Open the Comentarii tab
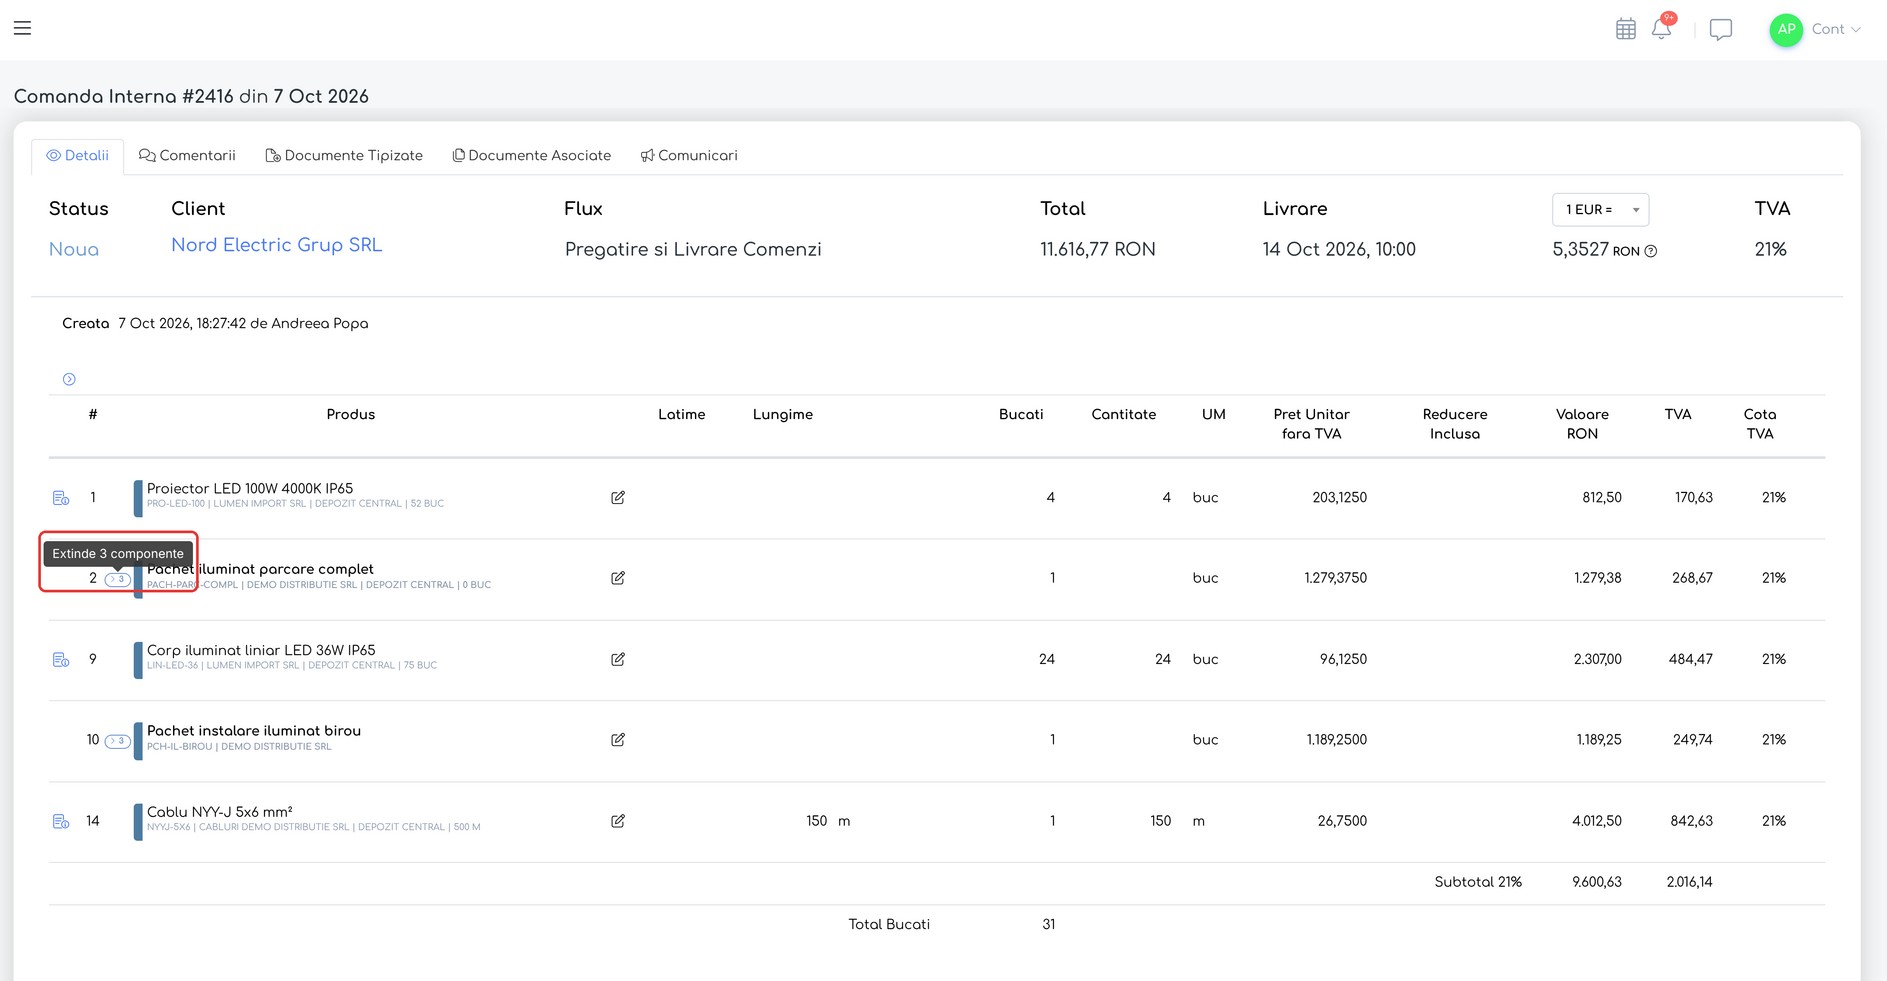The width and height of the screenshot is (1887, 981). click(x=187, y=155)
